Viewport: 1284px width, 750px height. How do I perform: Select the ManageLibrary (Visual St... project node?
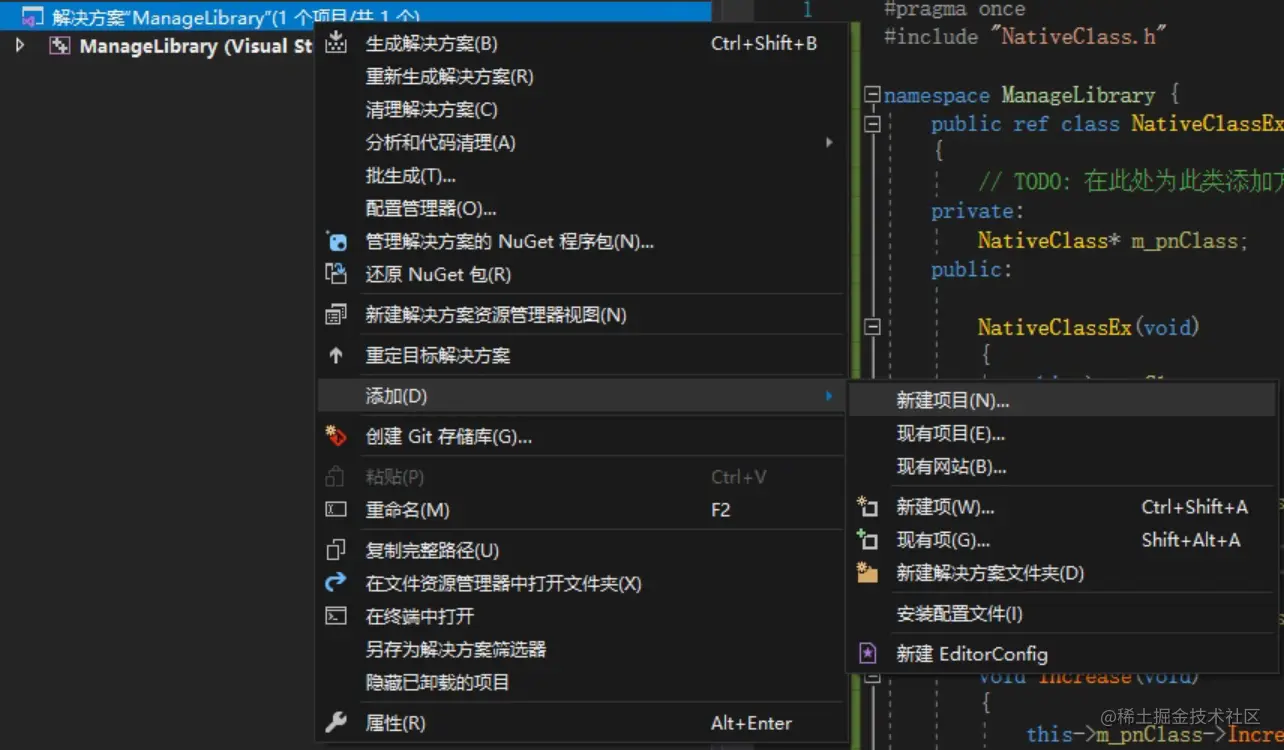coord(197,46)
